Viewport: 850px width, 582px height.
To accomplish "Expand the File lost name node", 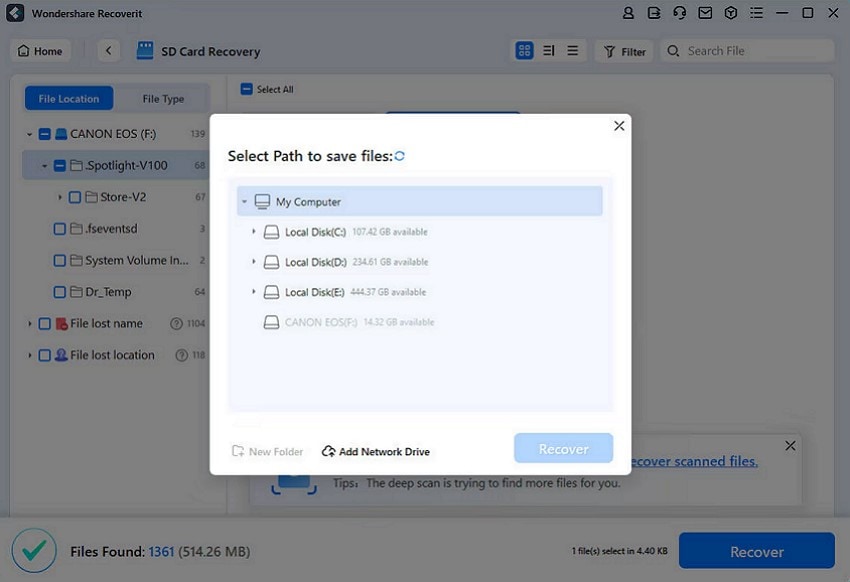I will tap(29, 324).
